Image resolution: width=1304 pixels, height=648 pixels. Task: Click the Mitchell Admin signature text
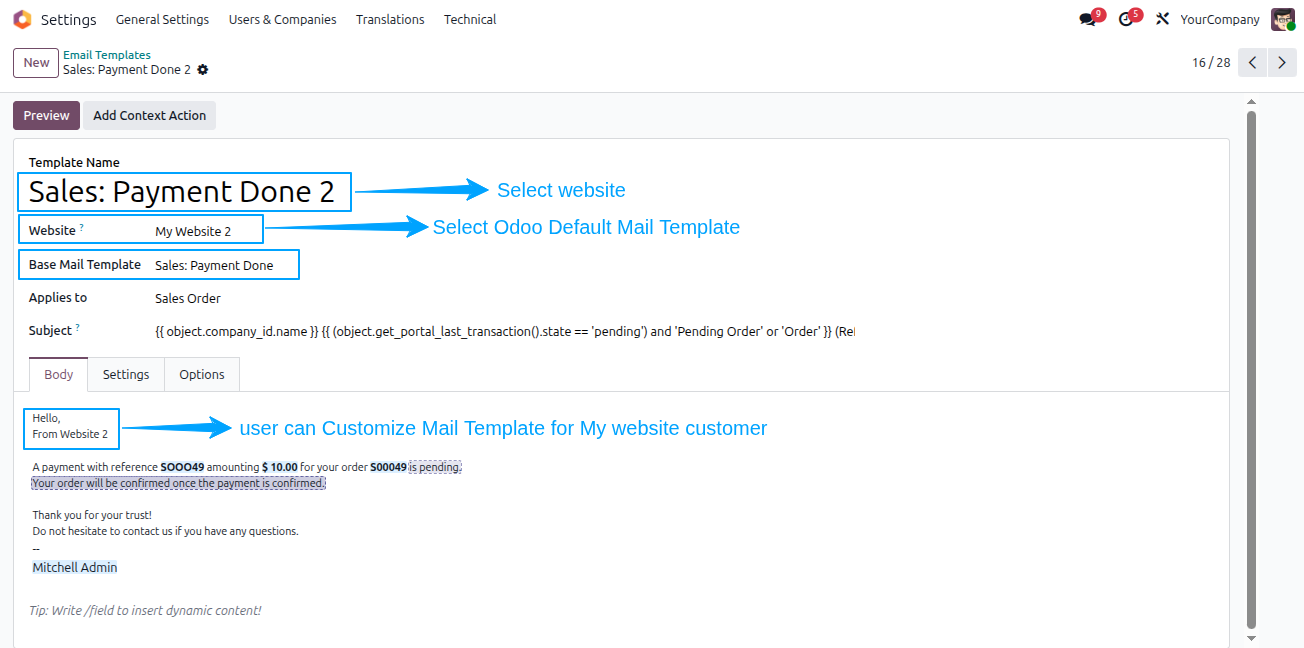[75, 567]
